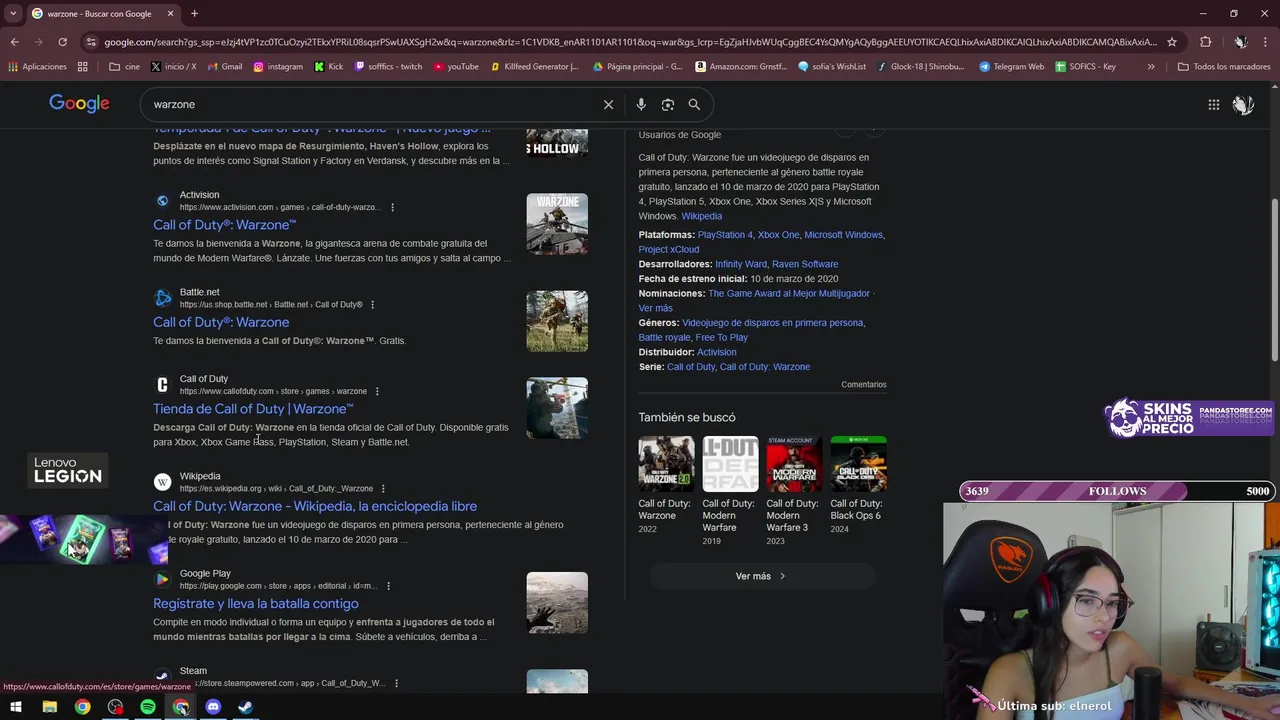Focus the 'warzone' search input field
This screenshot has height=720, width=1280.
372,104
